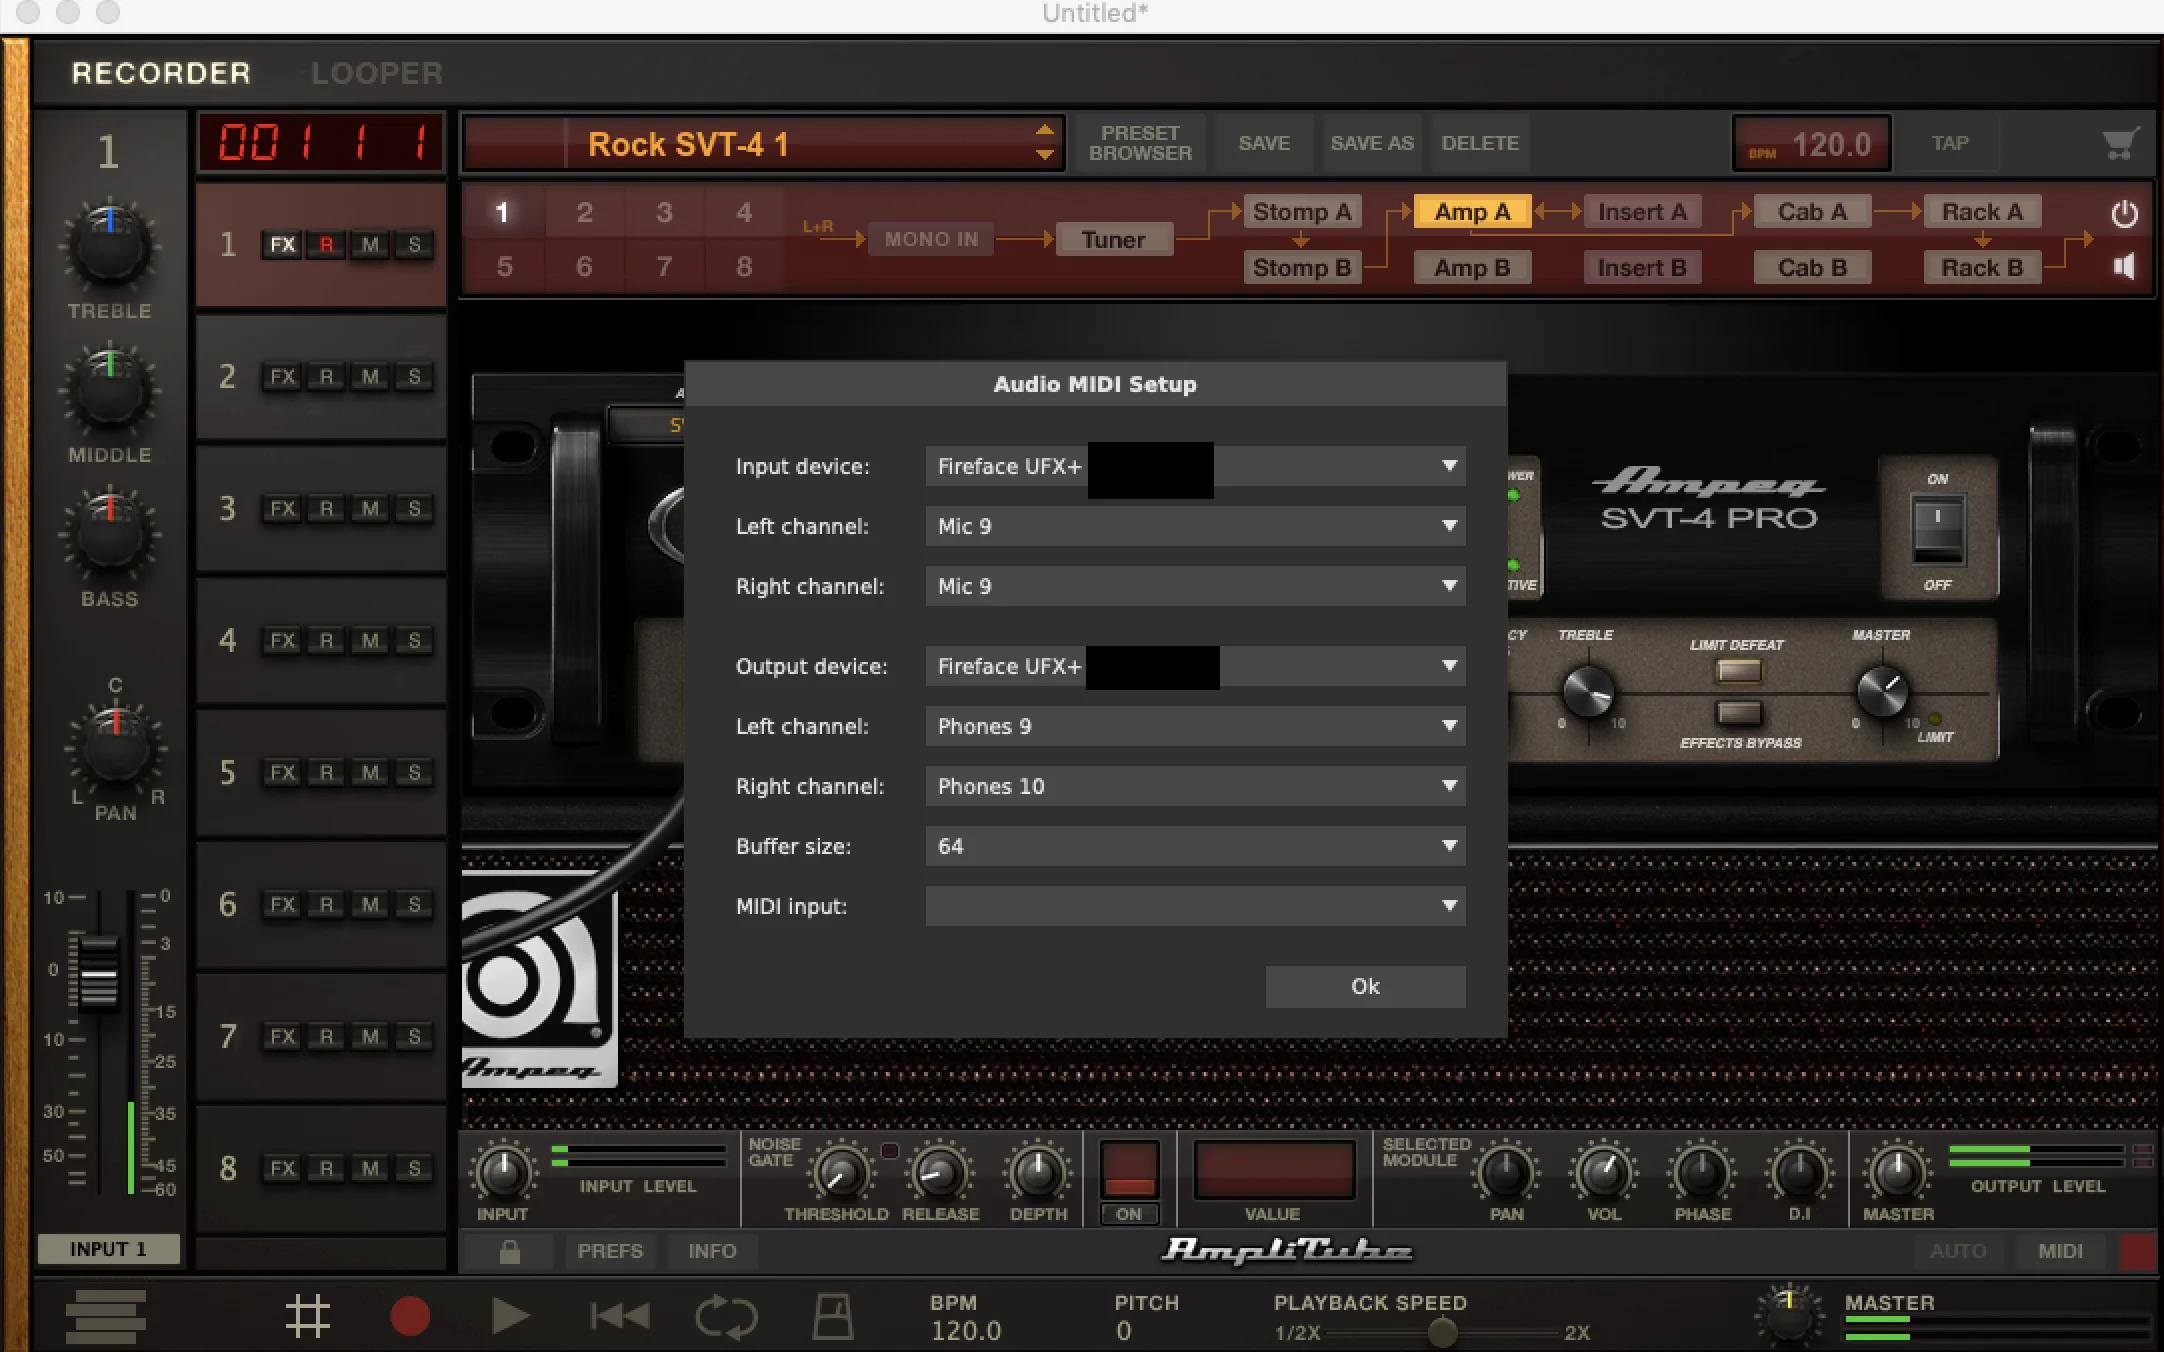This screenshot has width=2164, height=1352.
Task: Click the BPM 120.0 display field
Action: (1811, 144)
